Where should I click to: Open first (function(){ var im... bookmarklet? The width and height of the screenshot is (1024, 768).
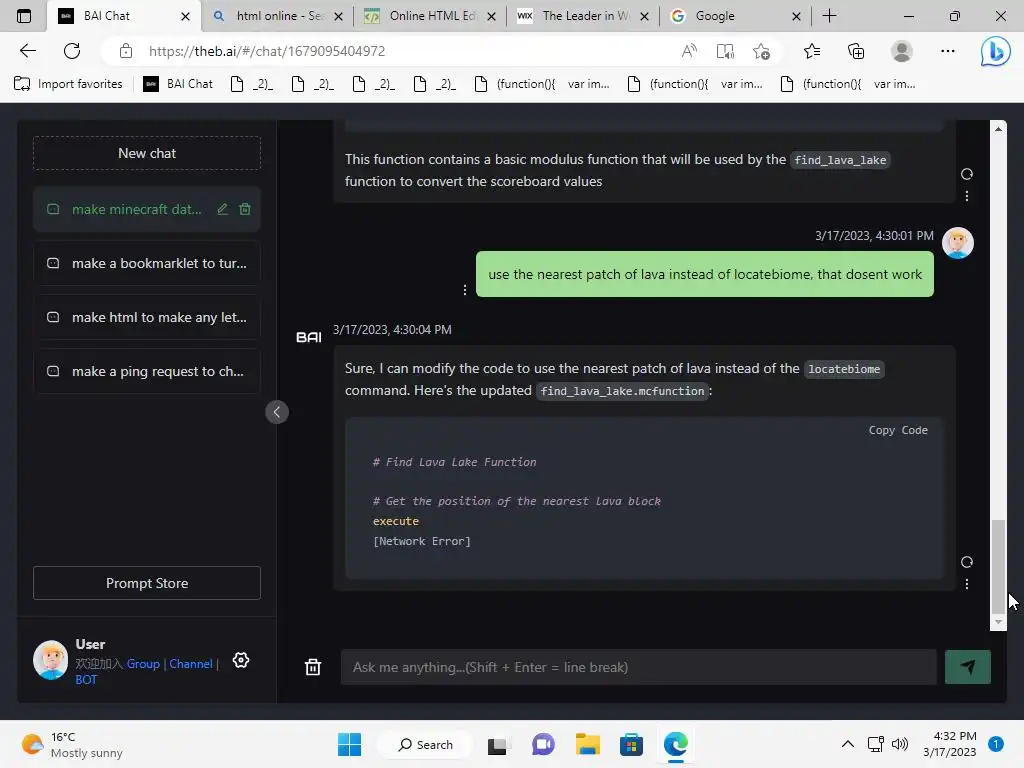tap(541, 84)
